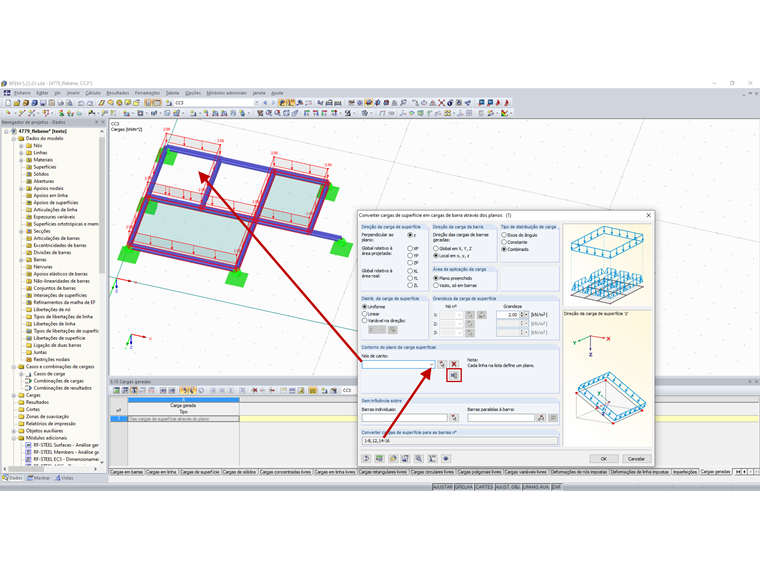Pick individual bars selection icon

coord(454,417)
